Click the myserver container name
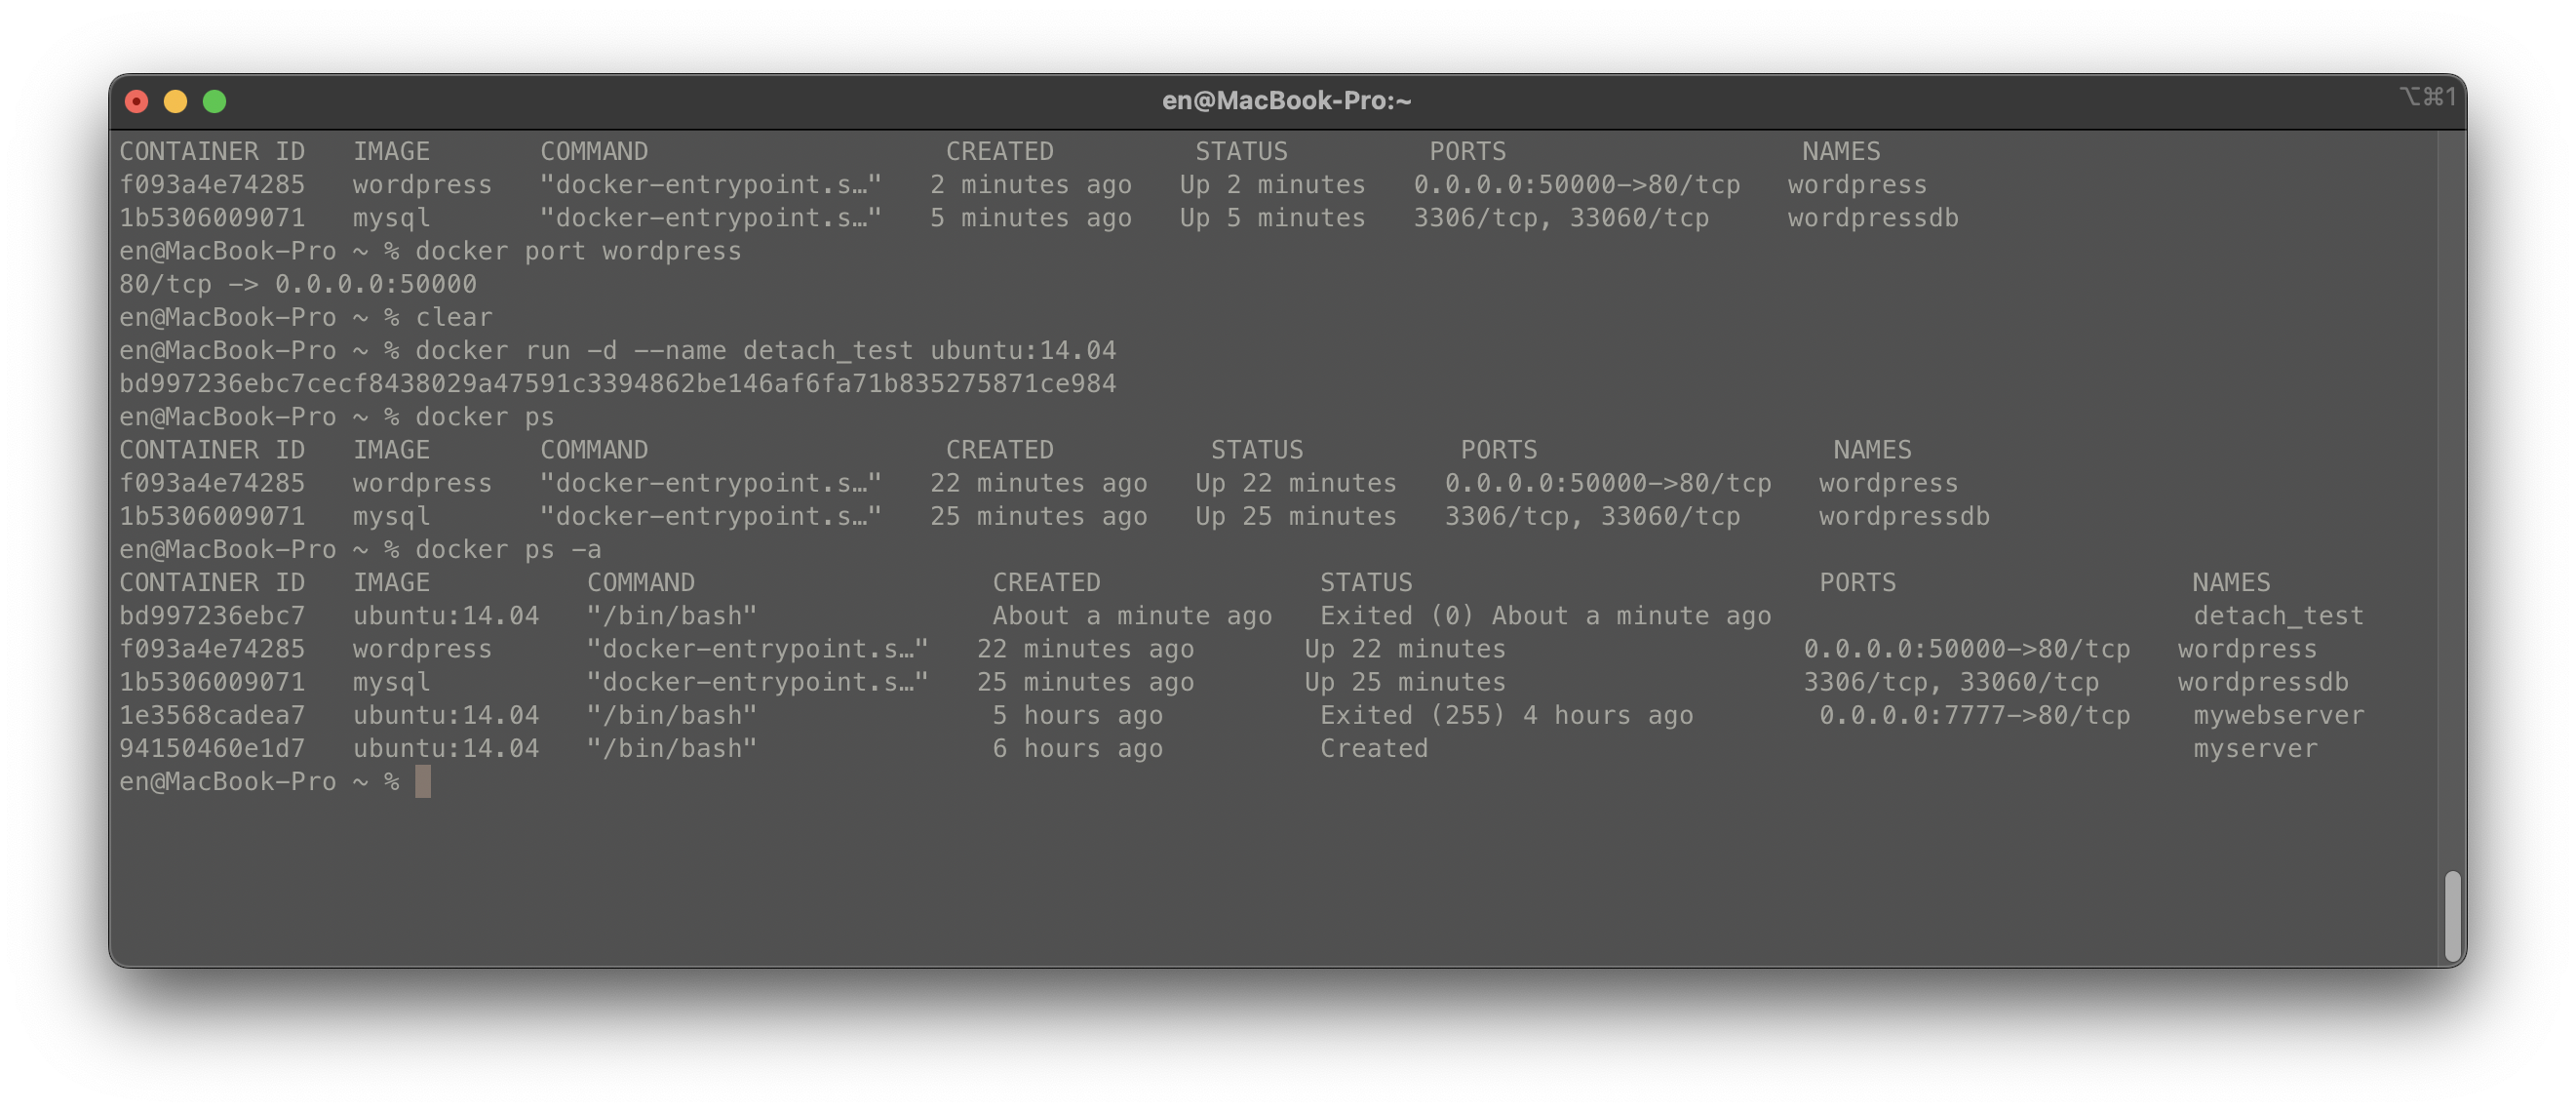This screenshot has width=2576, height=1112. tap(2254, 749)
